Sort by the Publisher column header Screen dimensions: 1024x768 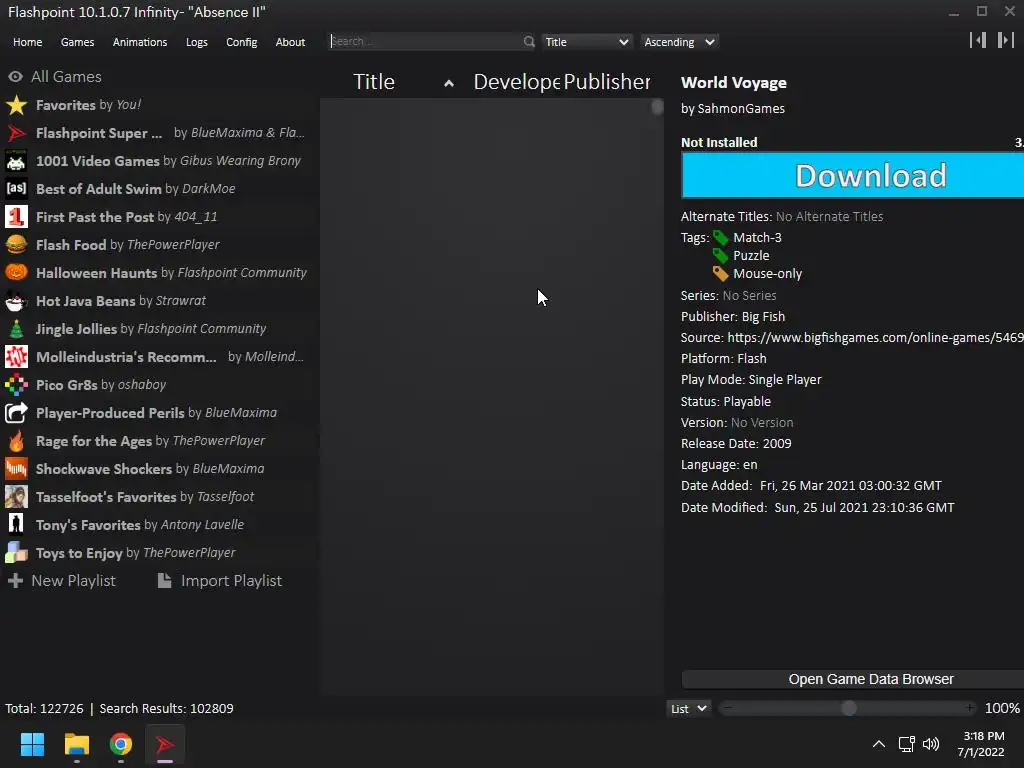coord(607,82)
